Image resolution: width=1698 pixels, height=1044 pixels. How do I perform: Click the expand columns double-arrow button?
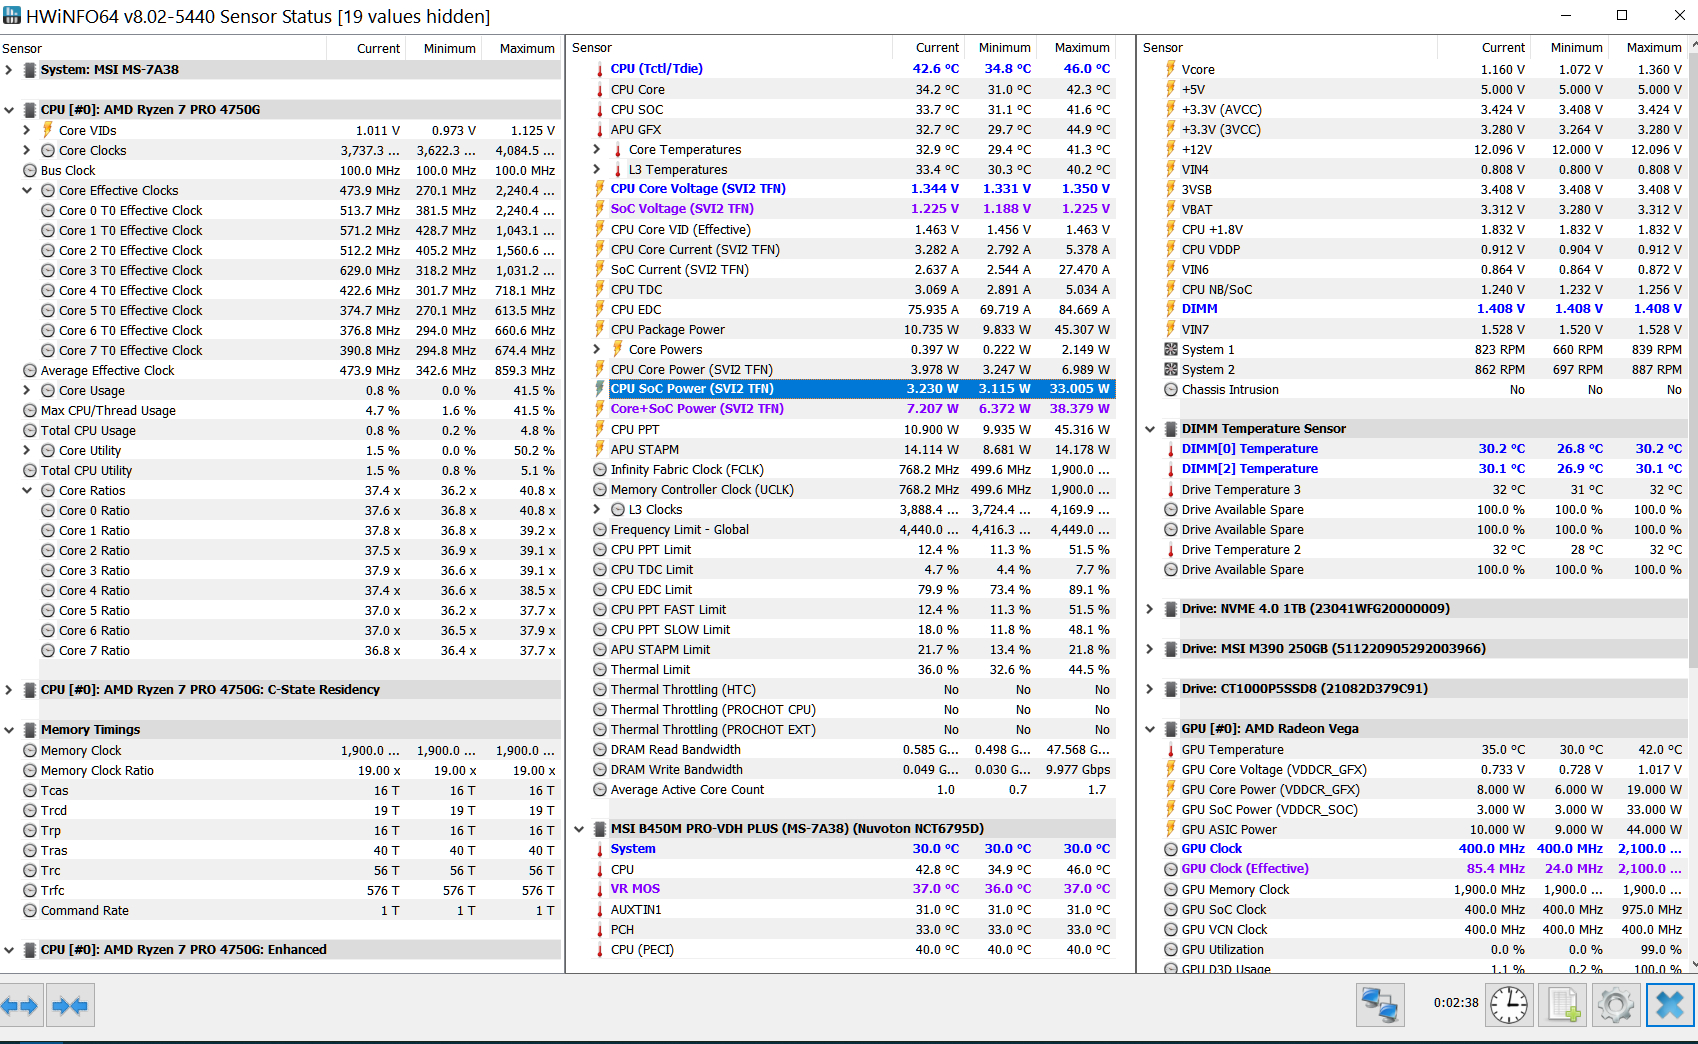[21, 1006]
